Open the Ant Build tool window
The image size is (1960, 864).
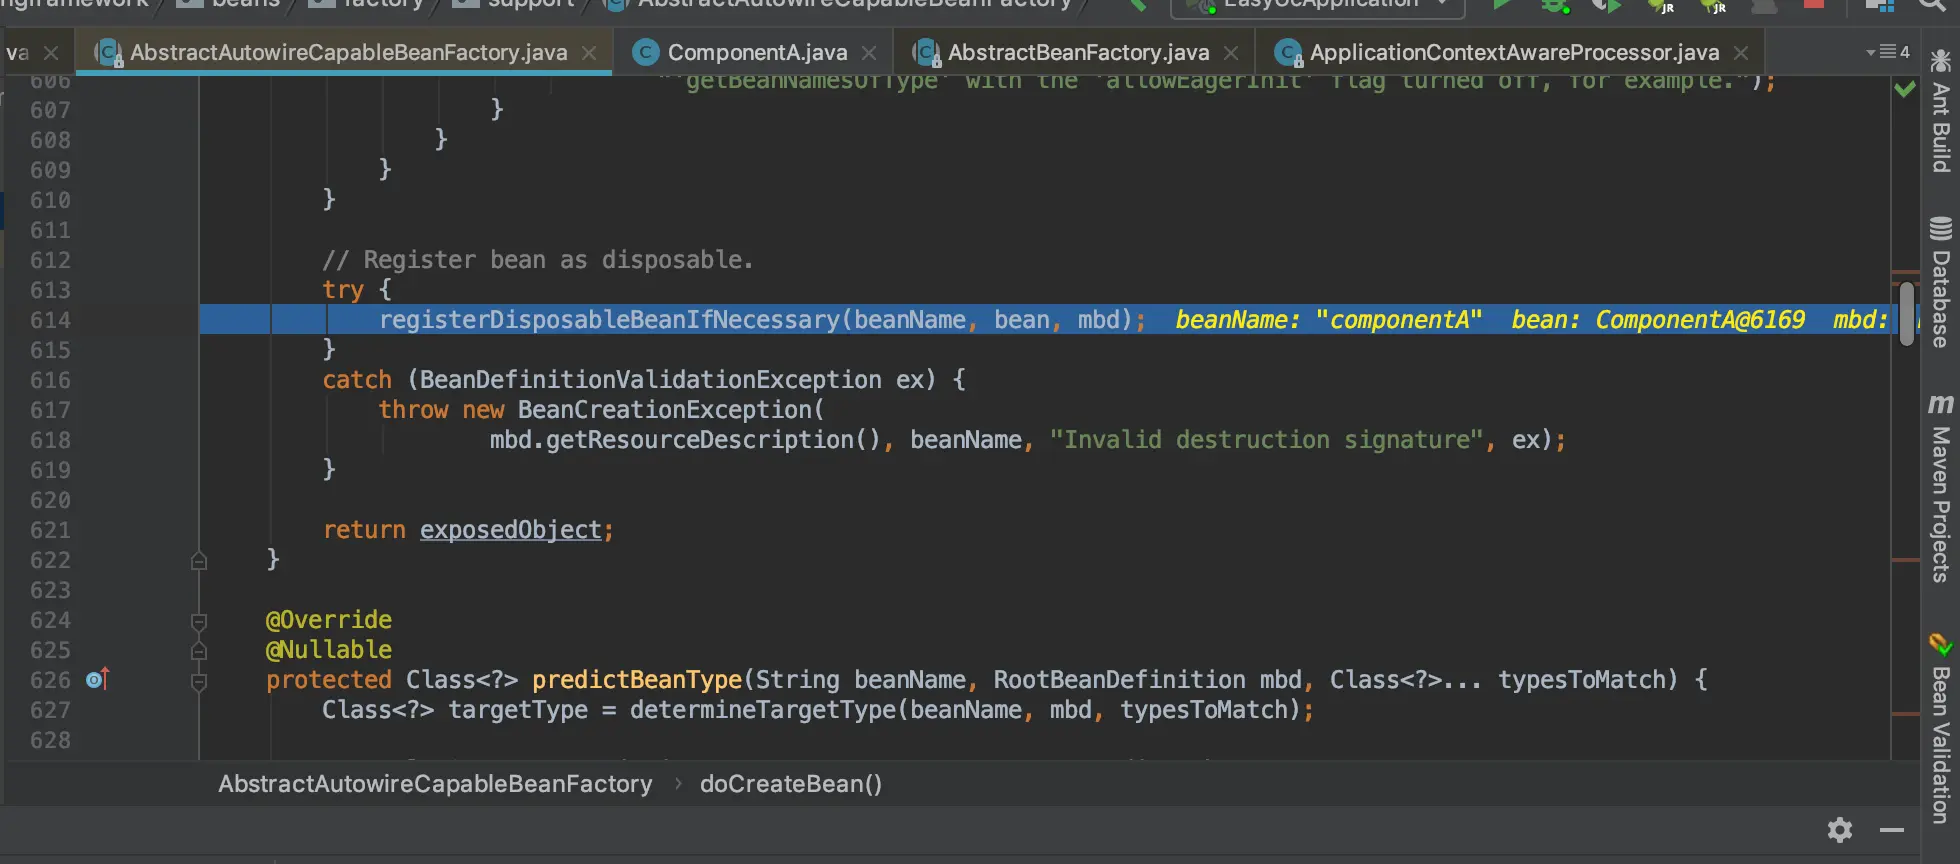(1940, 112)
